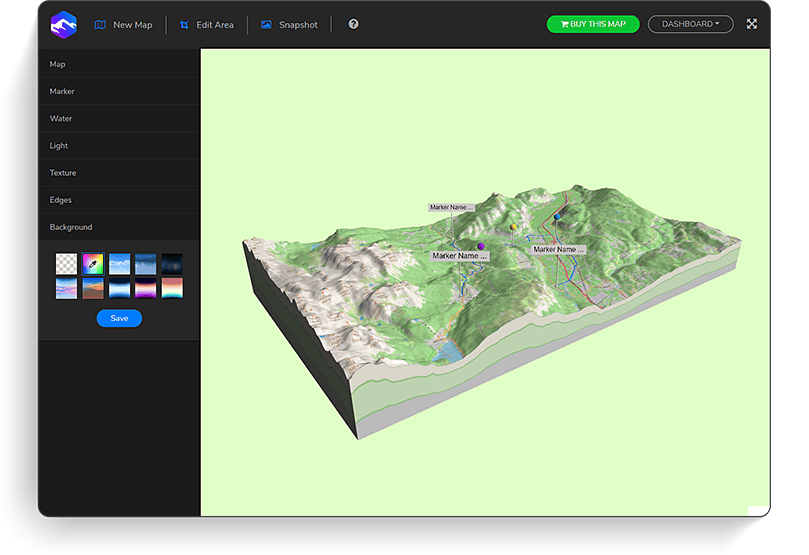The height and width of the screenshot is (555, 809).
Task: Pick the purple and magenta gradient background
Action: point(145,288)
